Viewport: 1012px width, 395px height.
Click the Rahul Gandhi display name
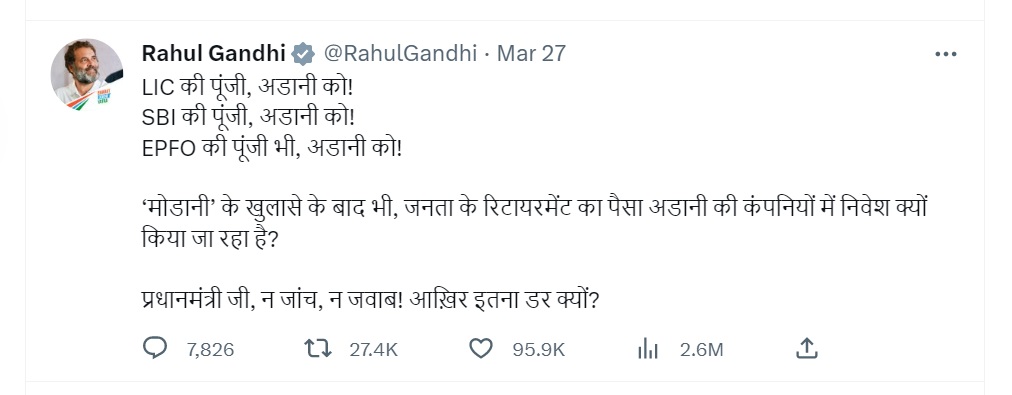coord(214,54)
